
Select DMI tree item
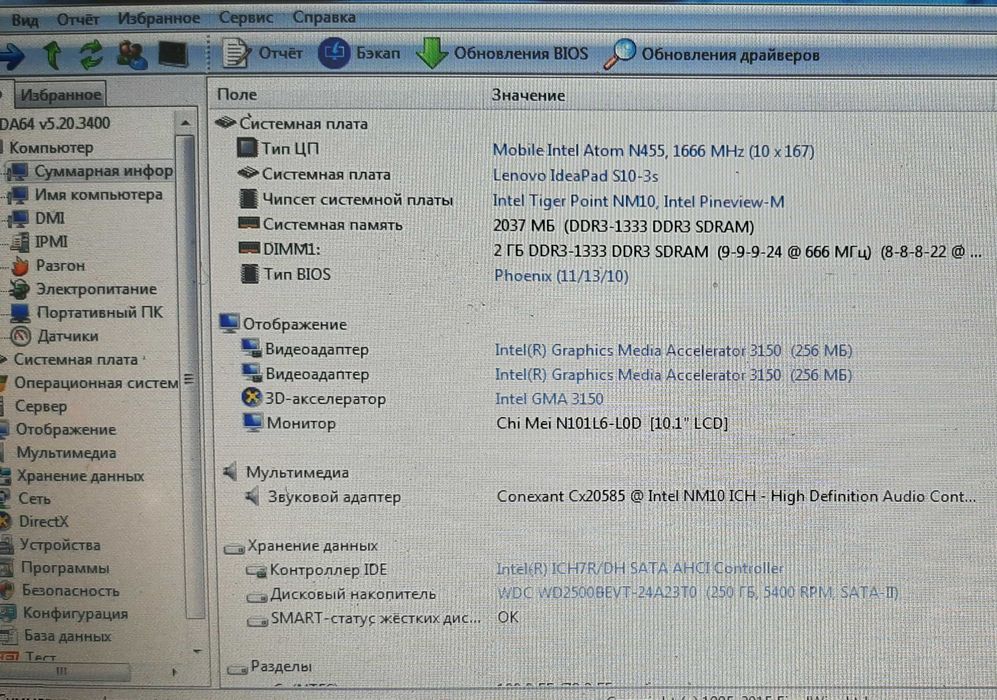50,218
